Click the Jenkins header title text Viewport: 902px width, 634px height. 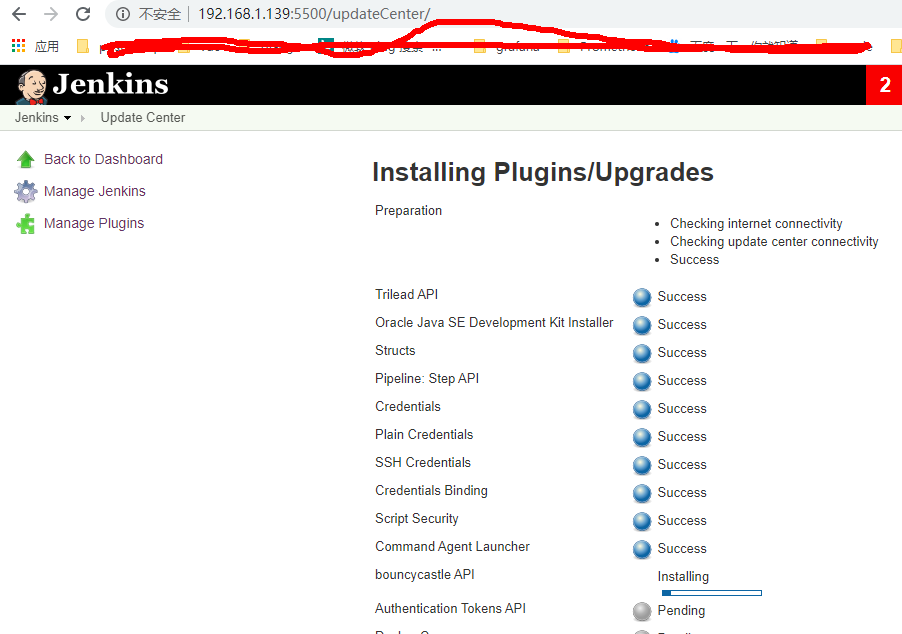[110, 84]
